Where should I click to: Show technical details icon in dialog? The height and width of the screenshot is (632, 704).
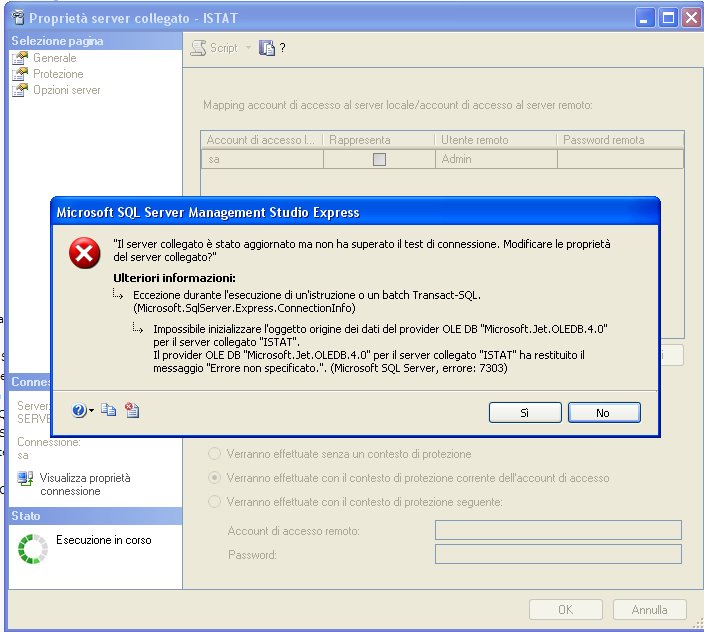[132, 410]
